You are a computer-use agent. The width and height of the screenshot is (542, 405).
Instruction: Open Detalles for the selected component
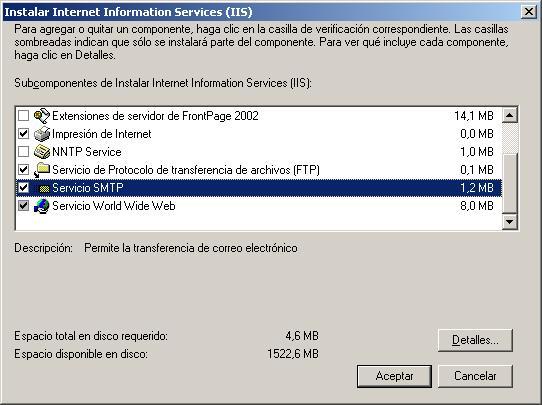tap(475, 340)
